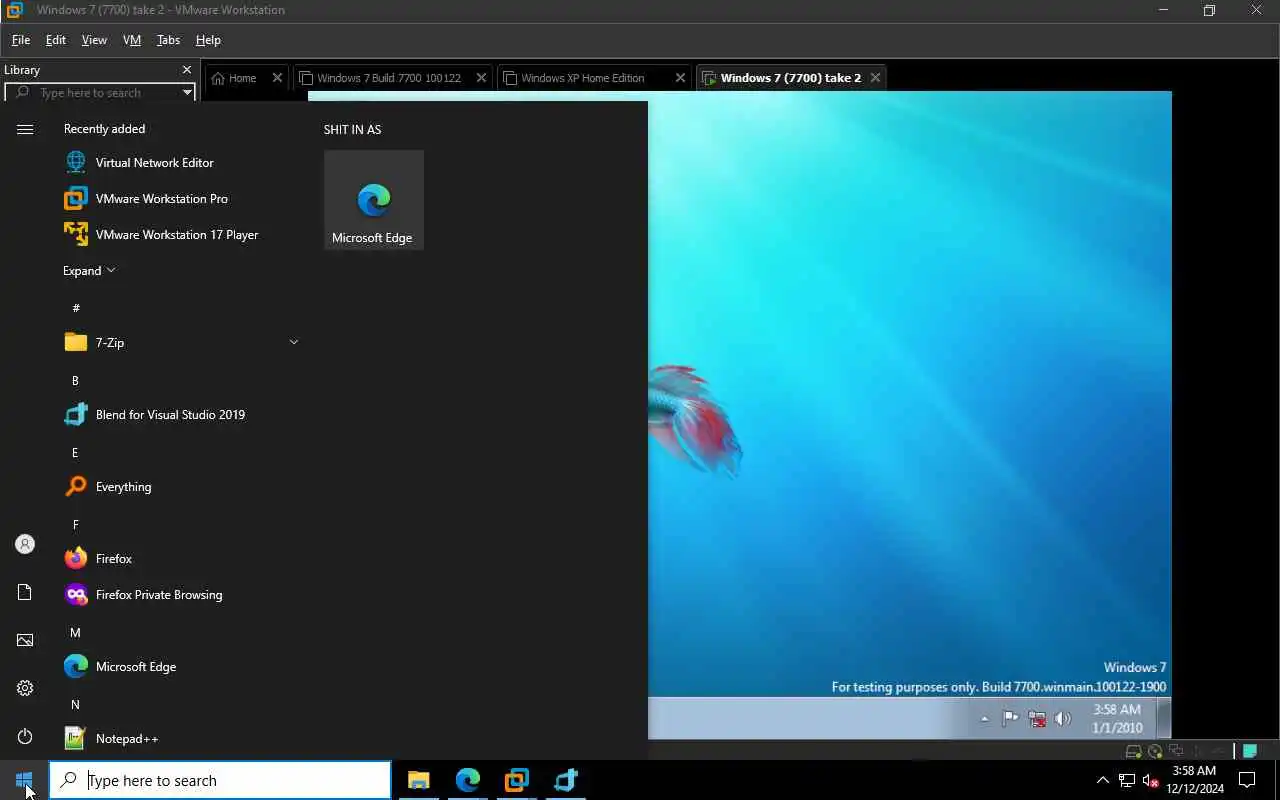Open the VMware message log icon
The height and width of the screenshot is (800, 1280).
1250,751
